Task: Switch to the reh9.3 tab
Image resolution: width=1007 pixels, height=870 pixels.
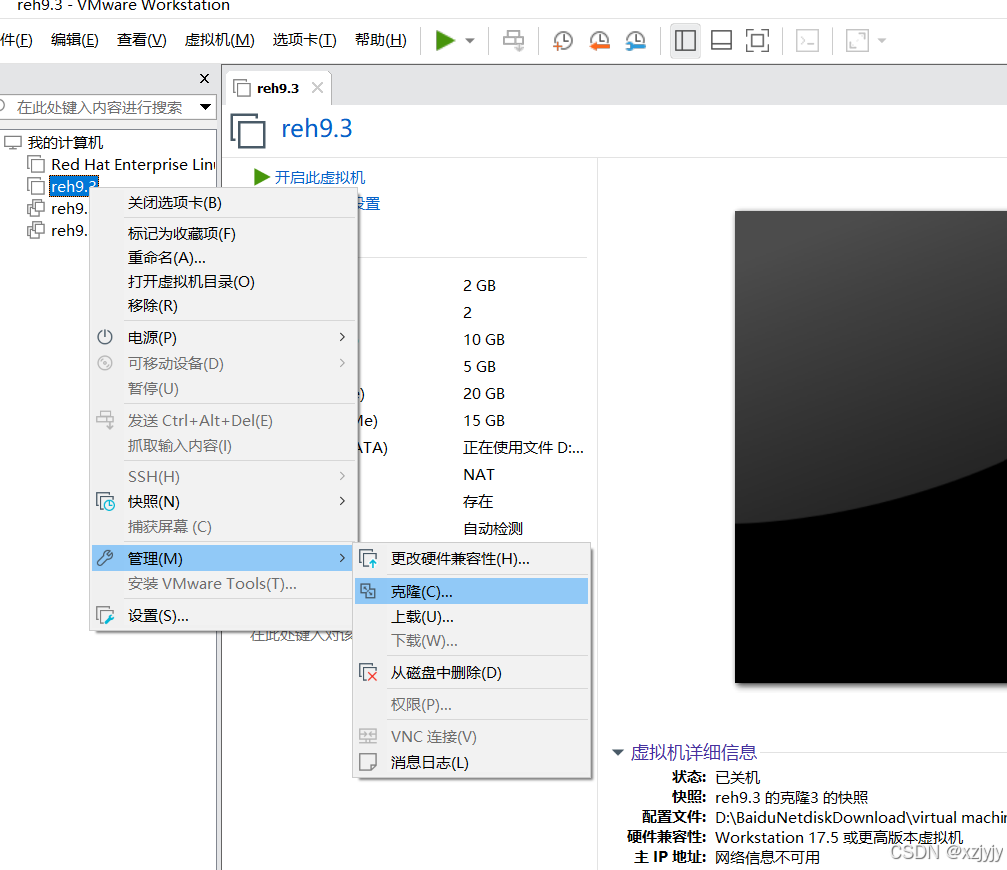Action: click(277, 89)
